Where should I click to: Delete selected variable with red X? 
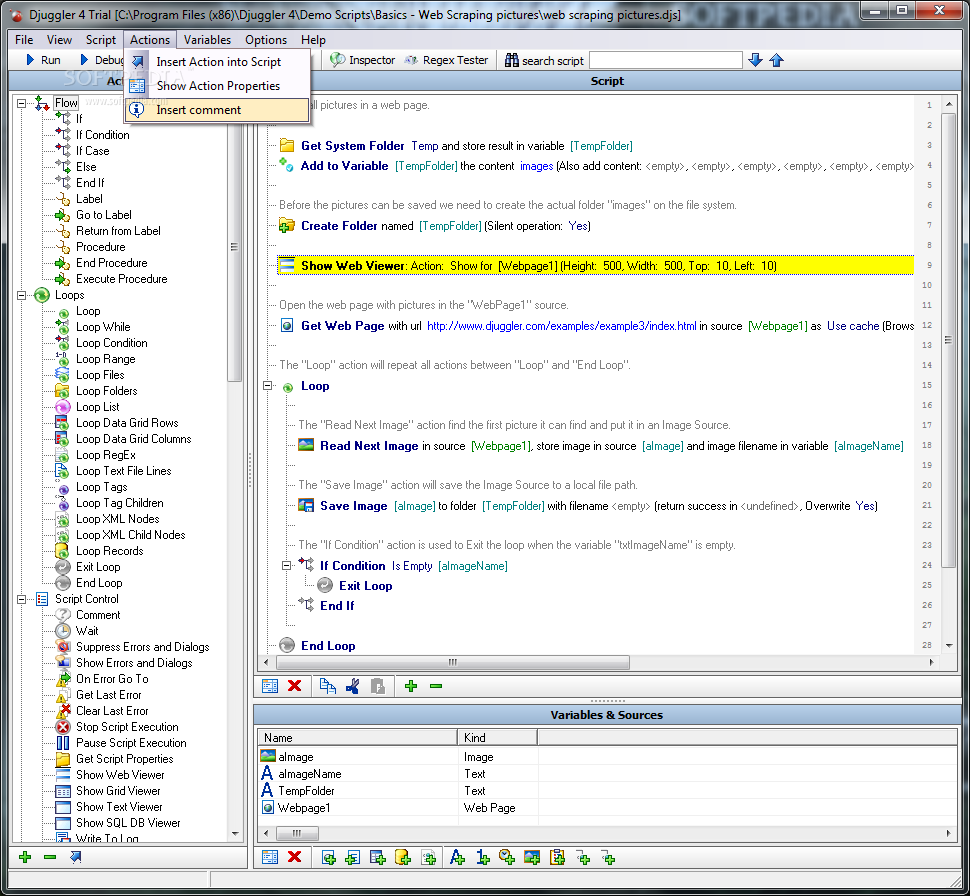[294, 857]
